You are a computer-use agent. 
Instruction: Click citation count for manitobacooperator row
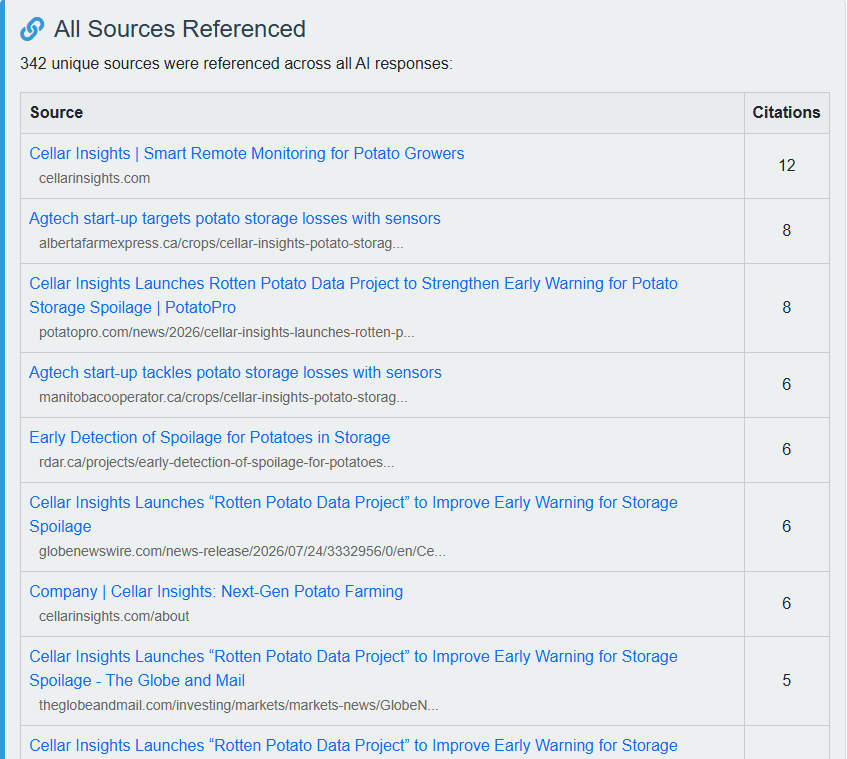787,385
